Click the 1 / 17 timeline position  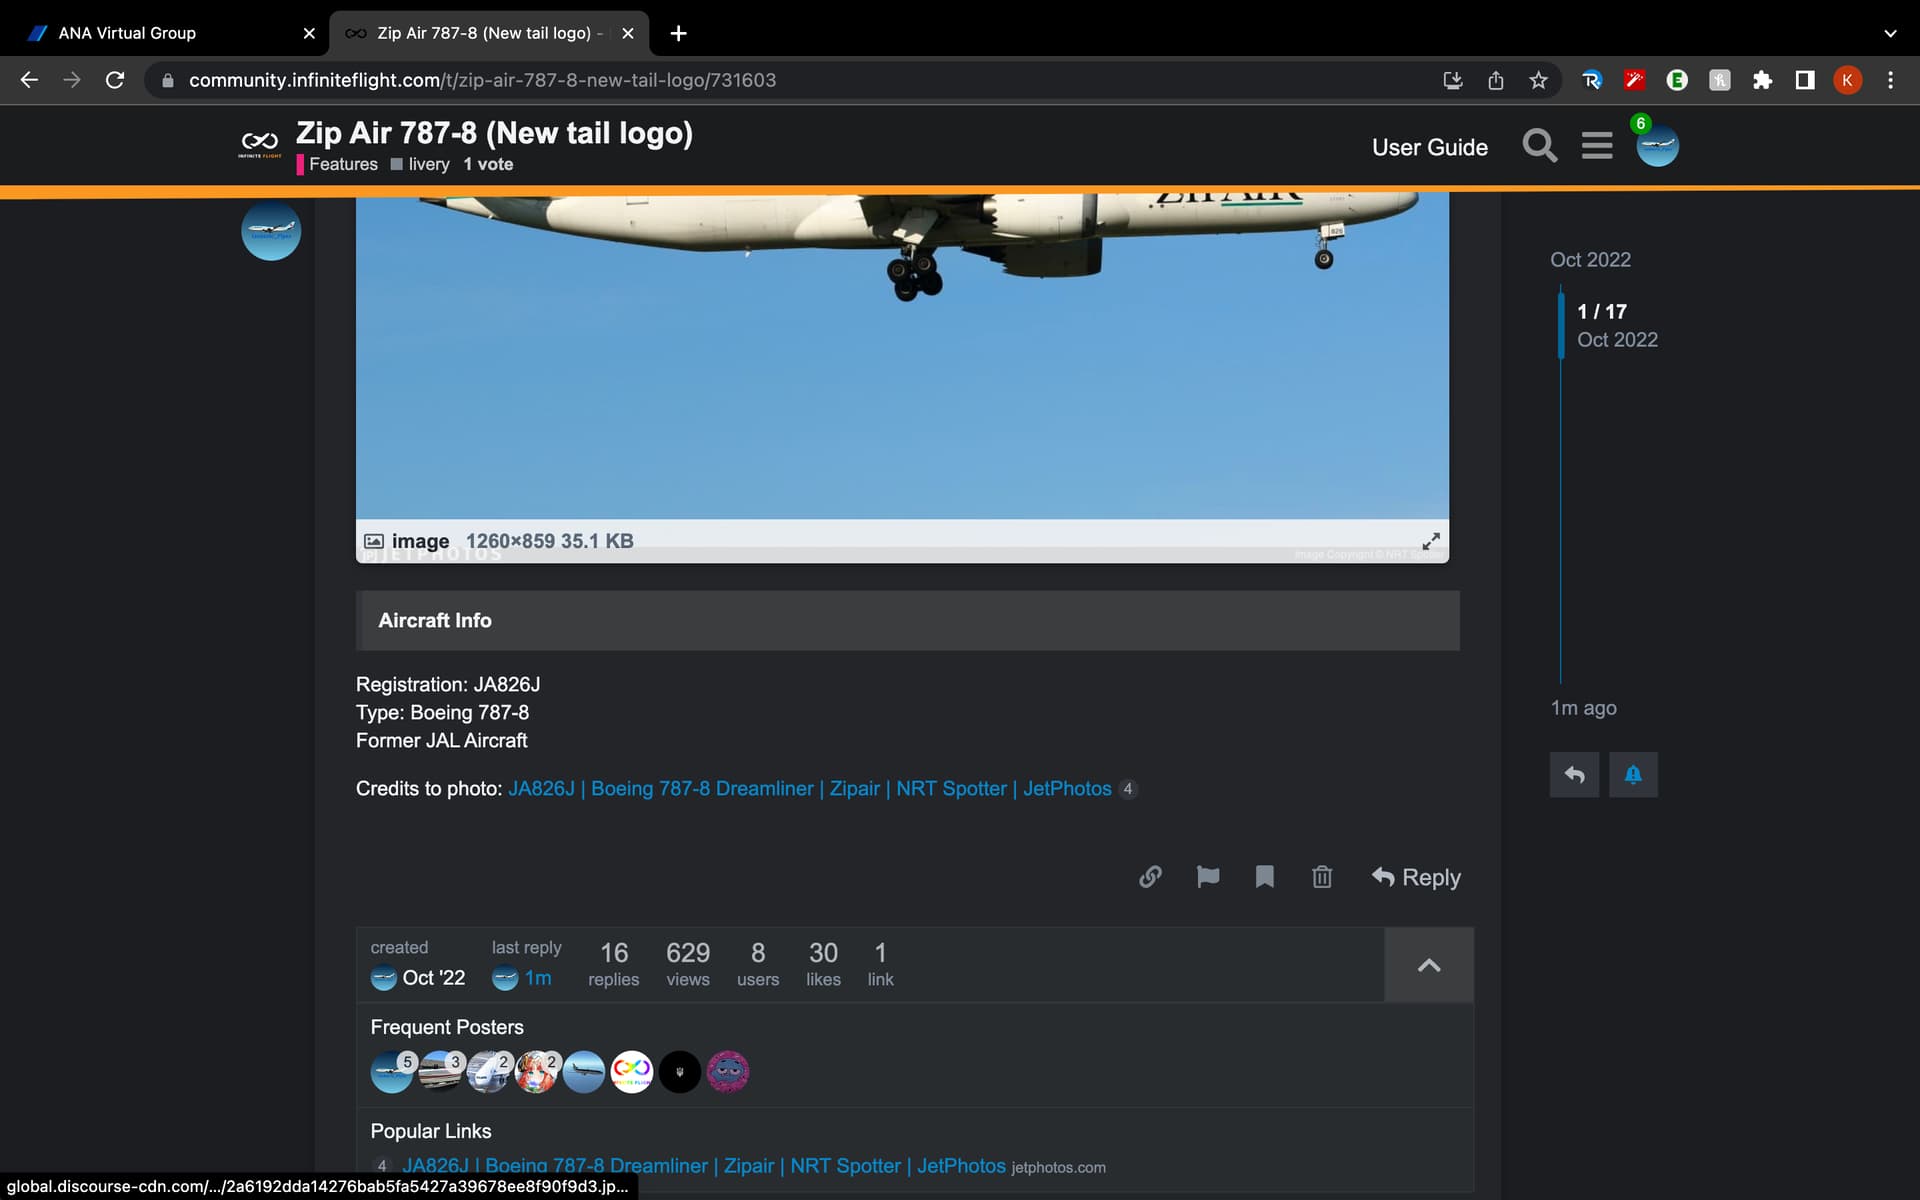(1602, 312)
